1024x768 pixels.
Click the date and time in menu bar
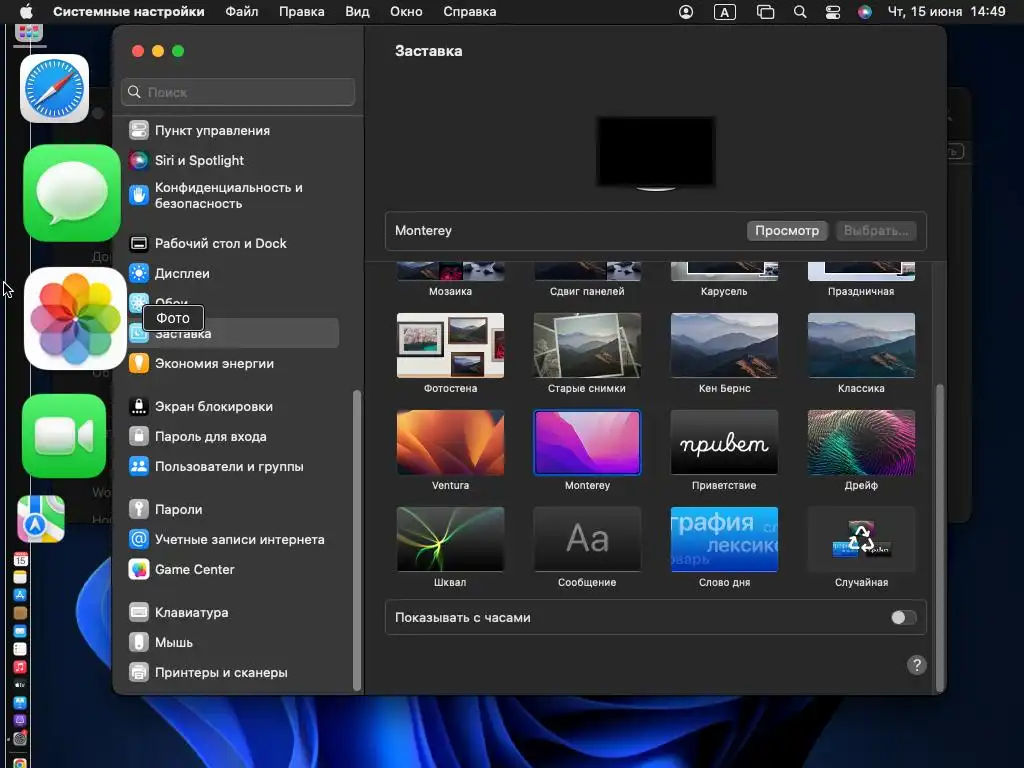point(946,12)
